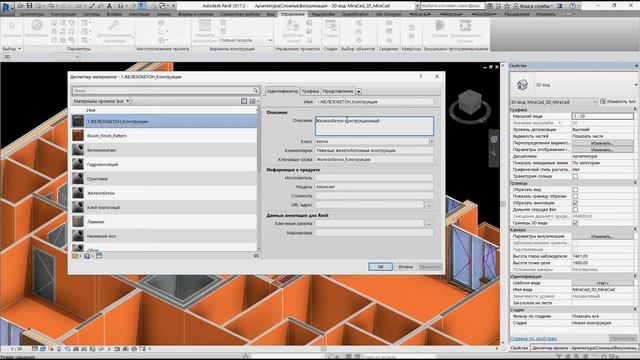This screenshot has height=360, width=640.
Task: Click the Dynamo player ribbon icon
Action: pos(464,25)
